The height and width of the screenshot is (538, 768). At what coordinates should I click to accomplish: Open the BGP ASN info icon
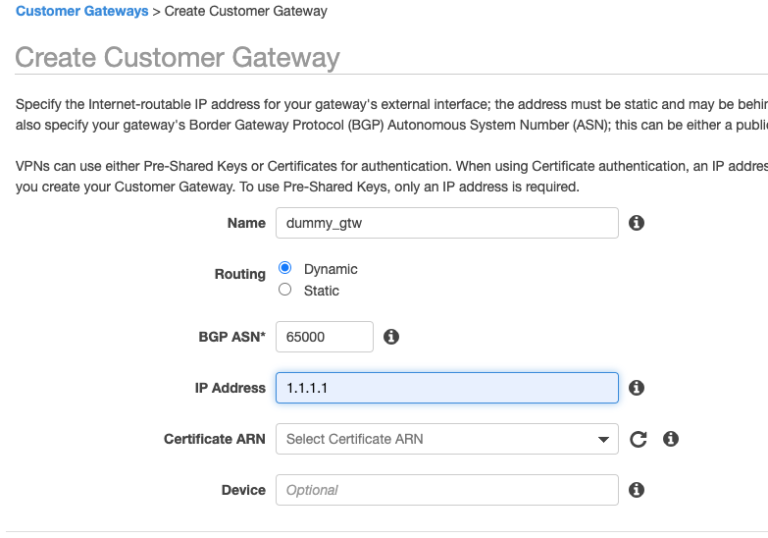(x=393, y=337)
